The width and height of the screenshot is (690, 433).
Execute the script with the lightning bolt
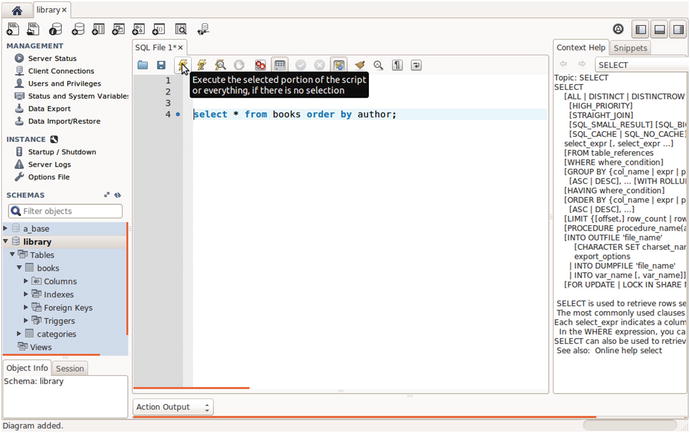click(183, 65)
